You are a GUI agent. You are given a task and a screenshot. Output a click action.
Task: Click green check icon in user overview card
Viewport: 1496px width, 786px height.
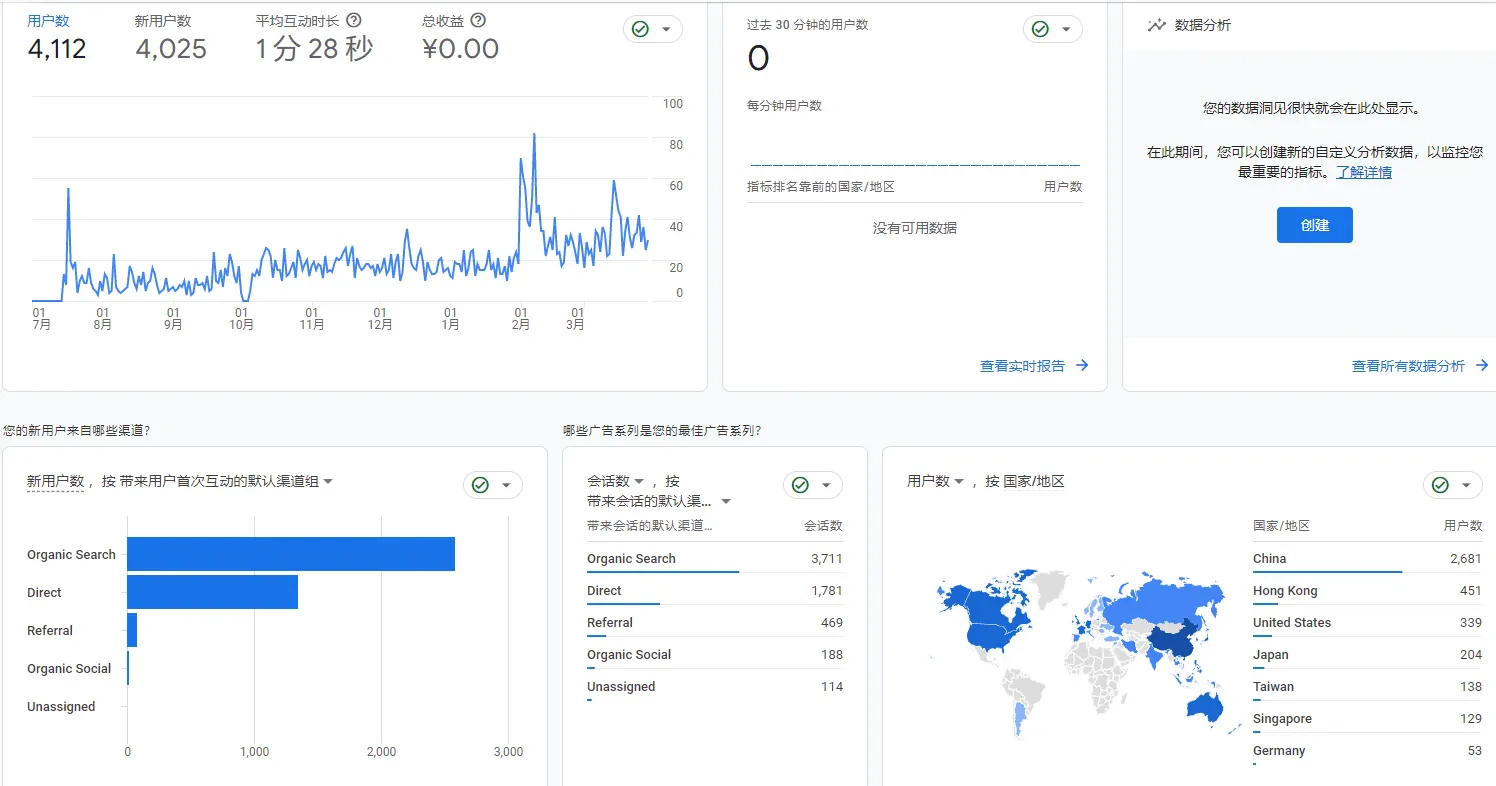[640, 30]
